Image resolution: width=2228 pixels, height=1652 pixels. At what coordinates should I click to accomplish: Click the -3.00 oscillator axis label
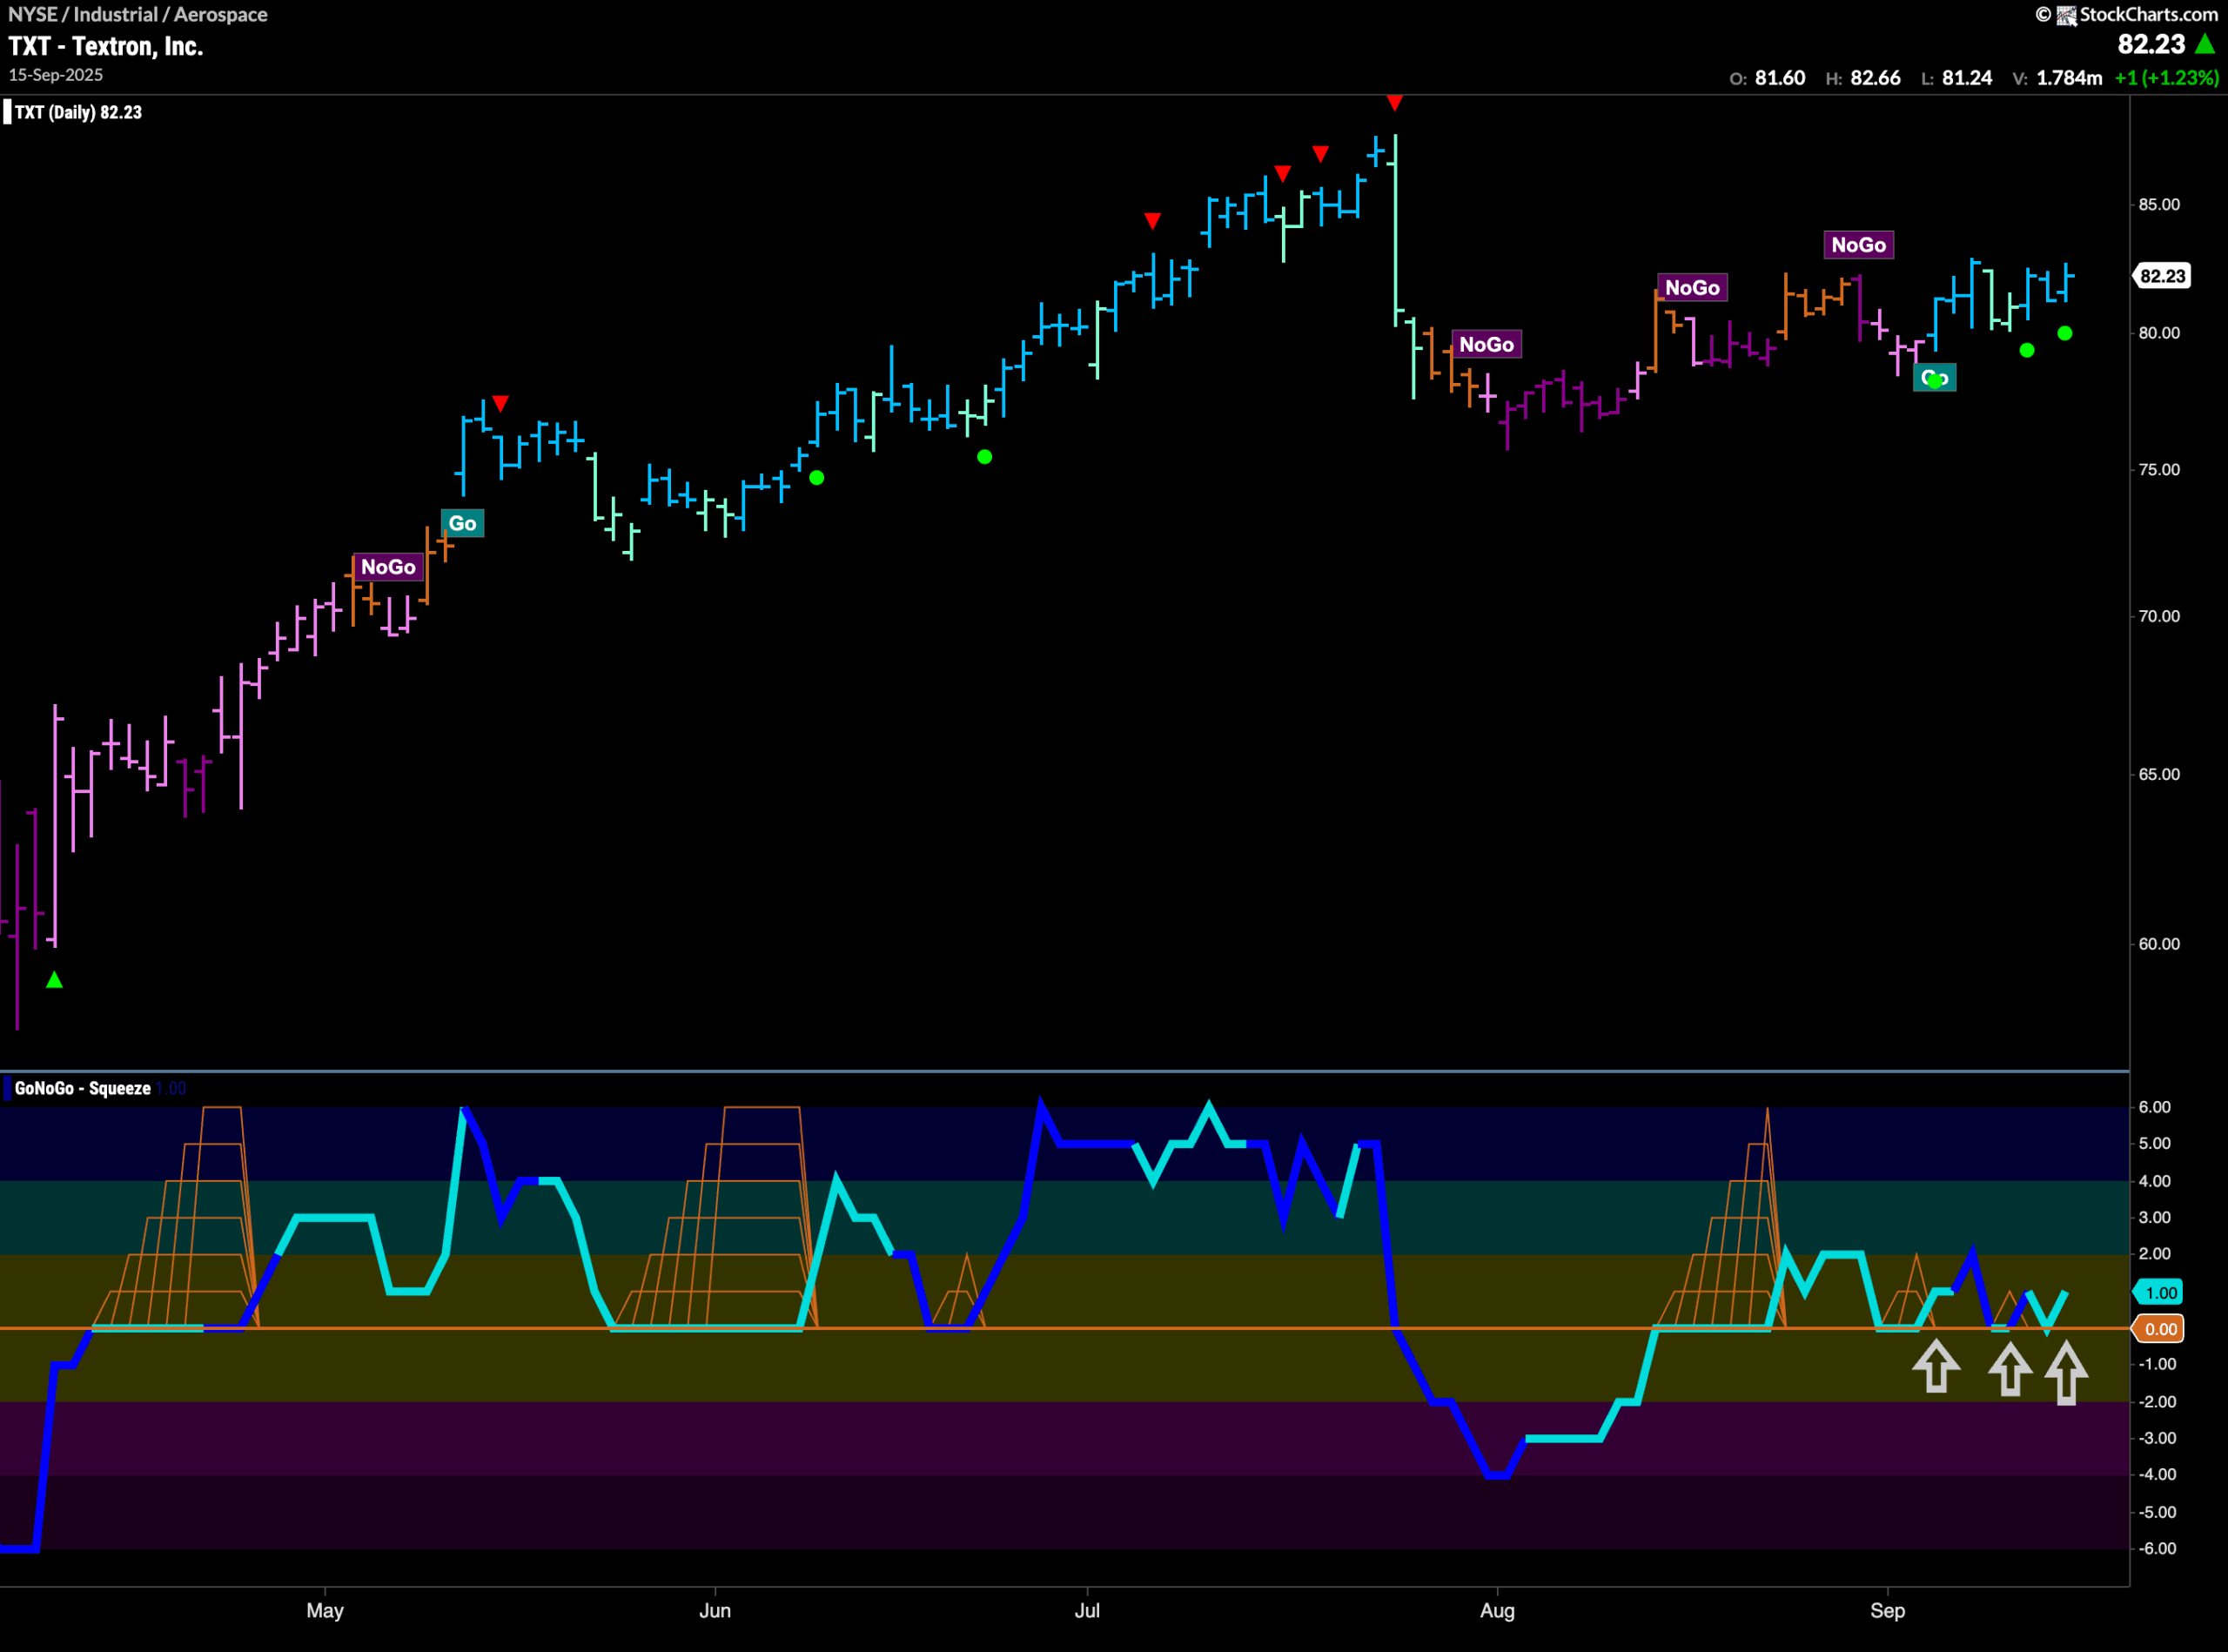pos(2156,1438)
